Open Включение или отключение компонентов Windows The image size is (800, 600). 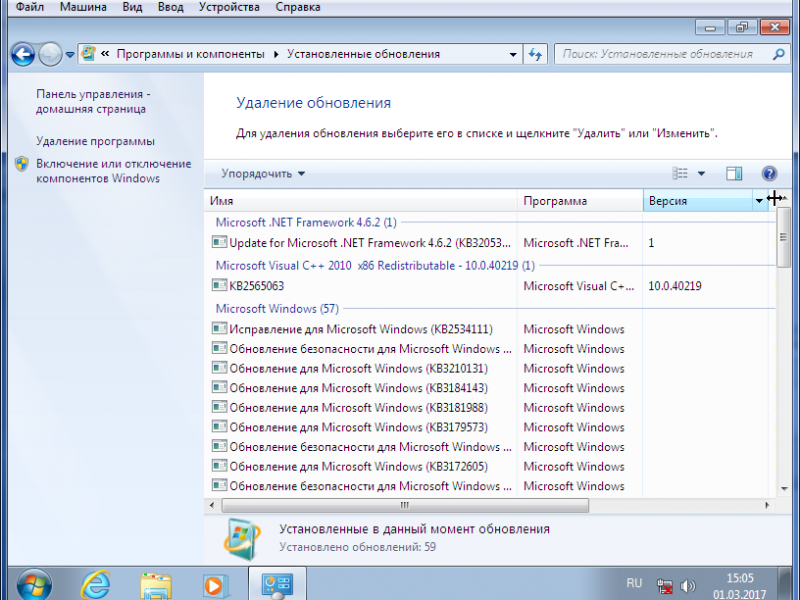point(113,171)
